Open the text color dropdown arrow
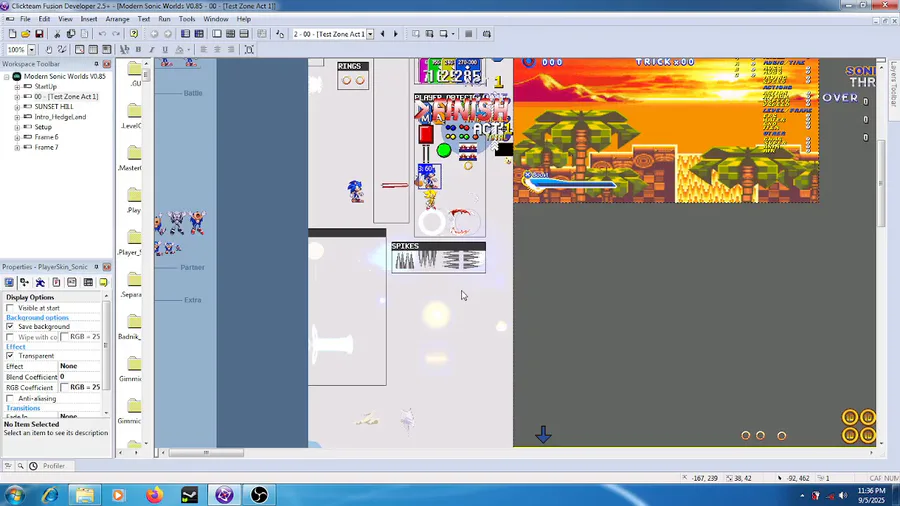The width and height of the screenshot is (900, 506). coord(189,49)
